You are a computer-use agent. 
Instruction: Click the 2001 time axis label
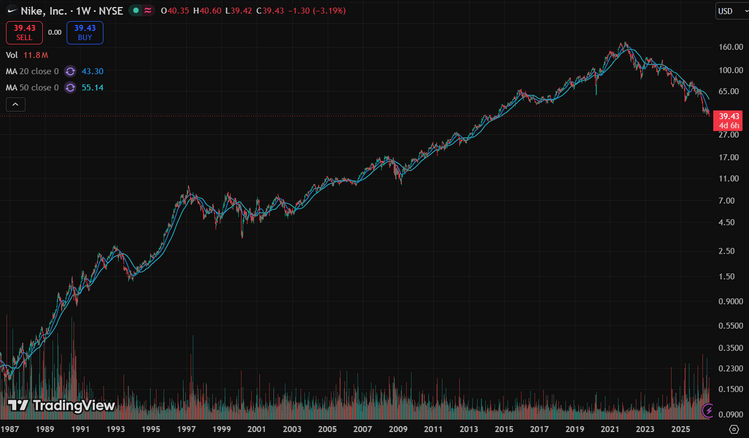[257, 429]
